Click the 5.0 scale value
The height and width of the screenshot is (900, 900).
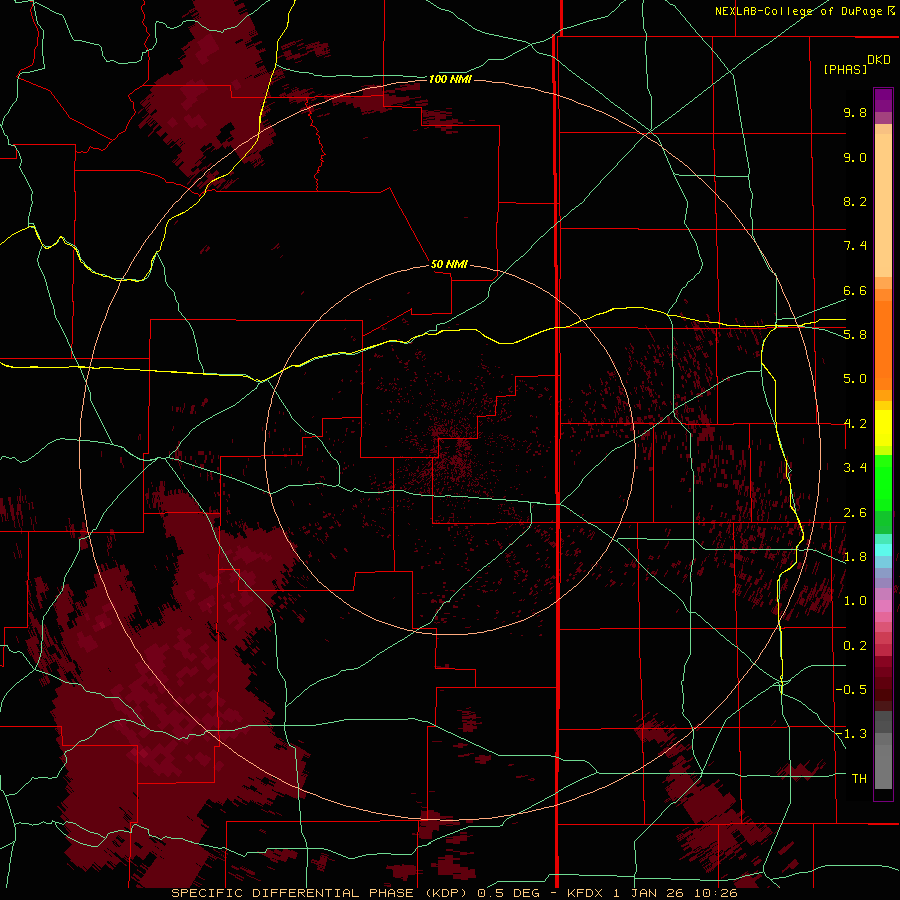point(855,379)
